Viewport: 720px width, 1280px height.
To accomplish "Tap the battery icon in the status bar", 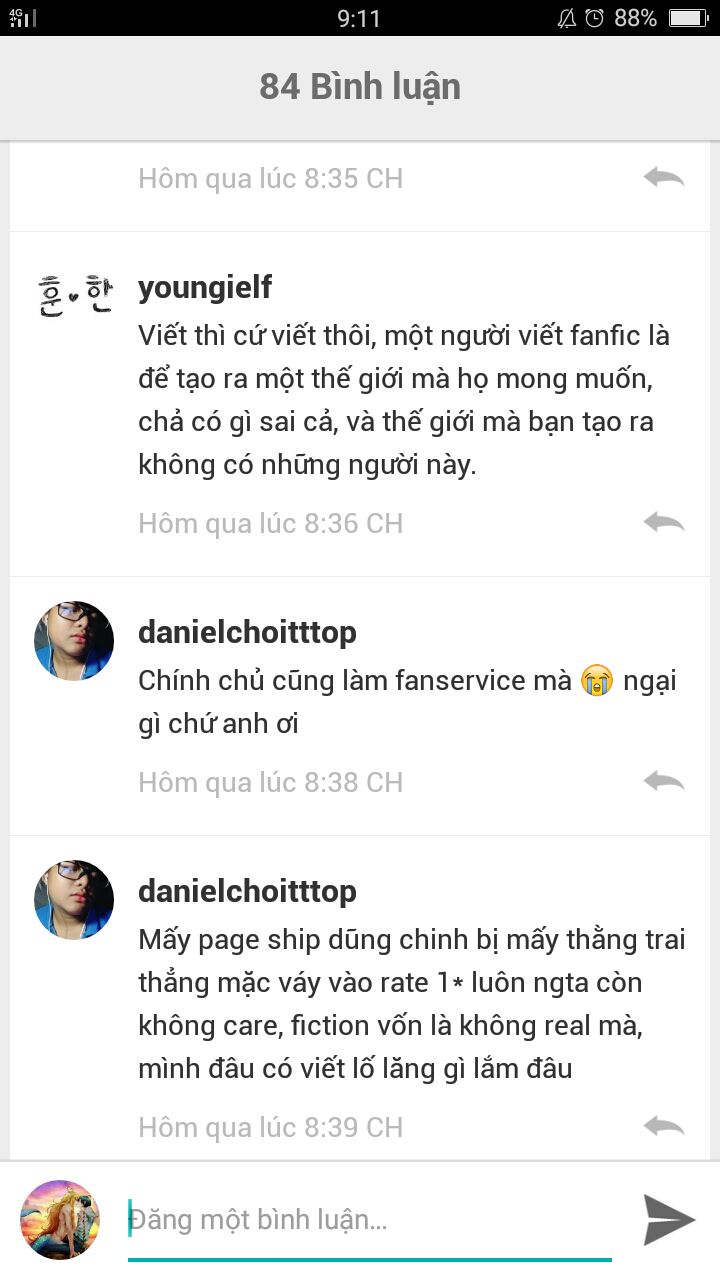I will point(688,18).
